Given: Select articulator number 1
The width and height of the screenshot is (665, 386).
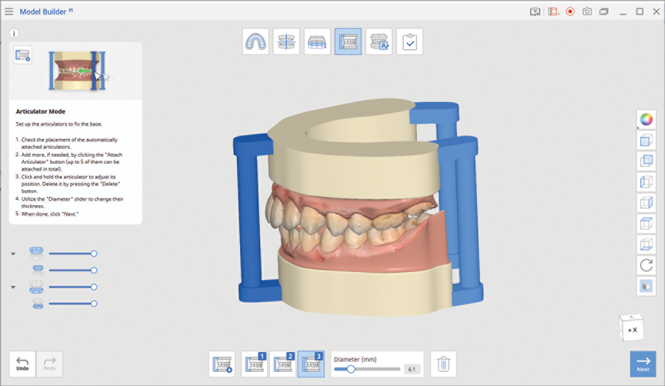Looking at the screenshot, I should (254, 364).
